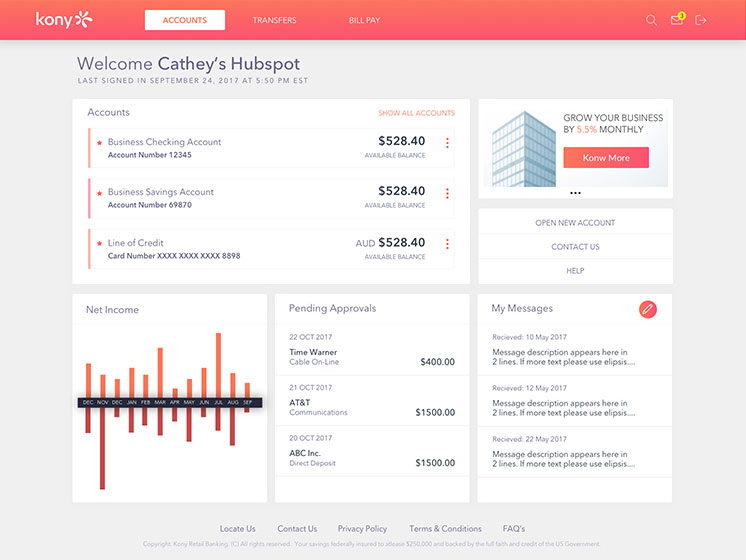Click the Konw More button
Screen dimensions: 746x560
[606, 157]
